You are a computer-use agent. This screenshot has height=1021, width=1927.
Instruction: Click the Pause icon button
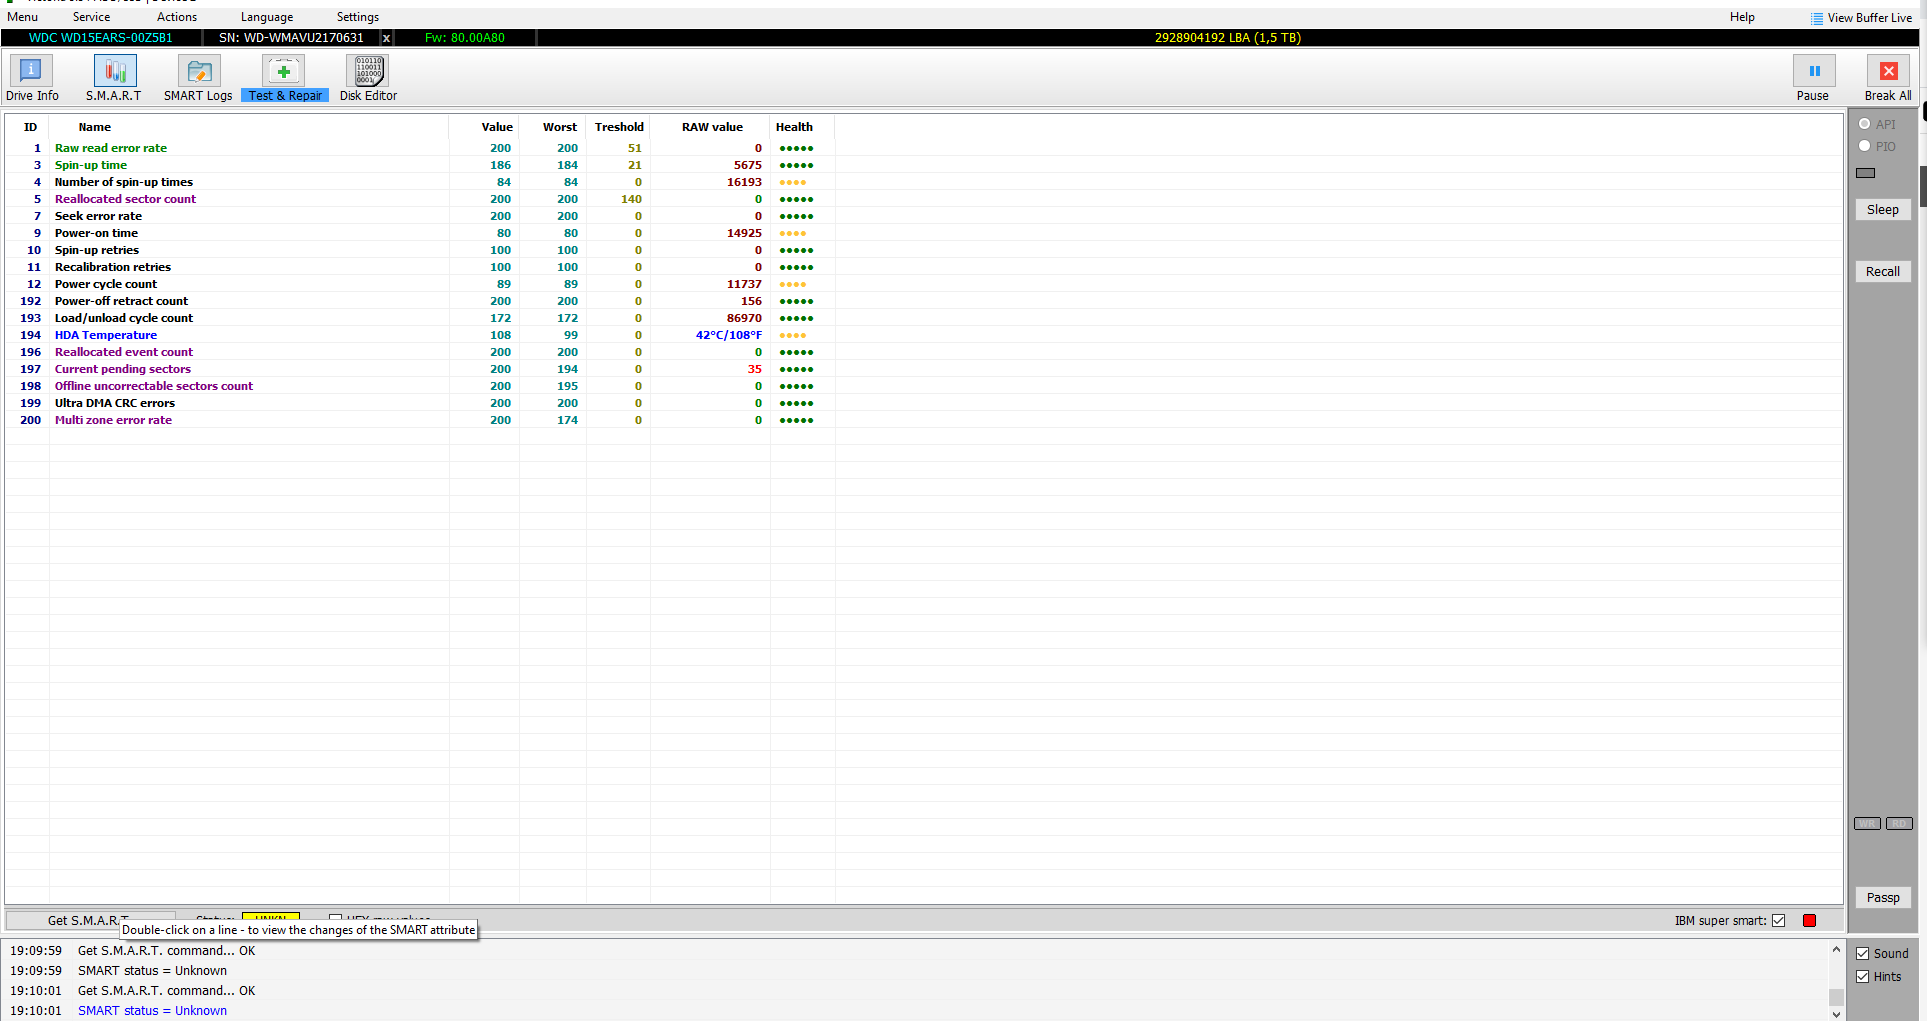(1814, 71)
